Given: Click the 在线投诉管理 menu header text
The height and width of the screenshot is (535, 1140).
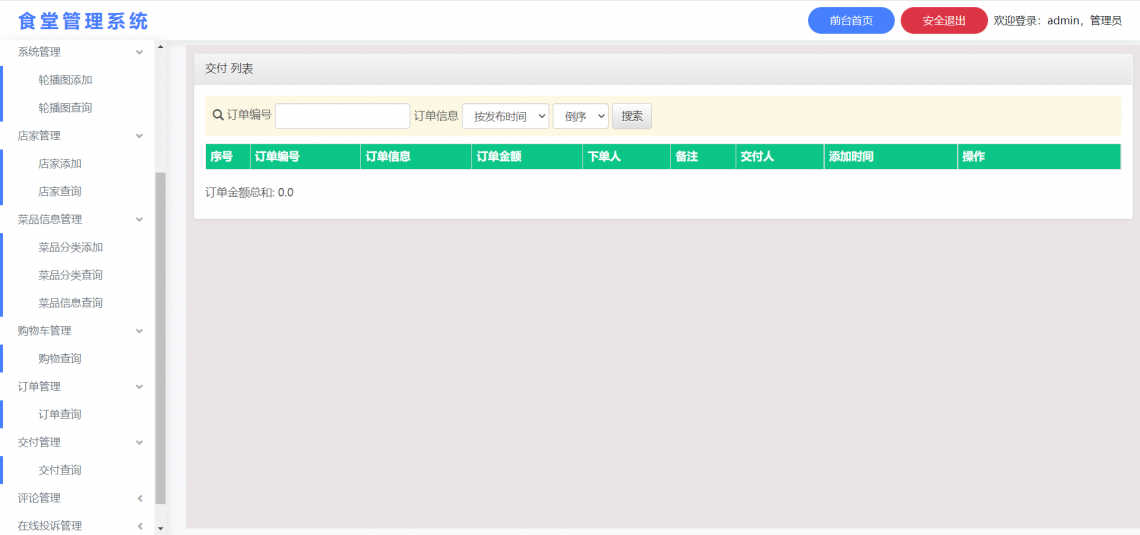Looking at the screenshot, I should 49,526.
